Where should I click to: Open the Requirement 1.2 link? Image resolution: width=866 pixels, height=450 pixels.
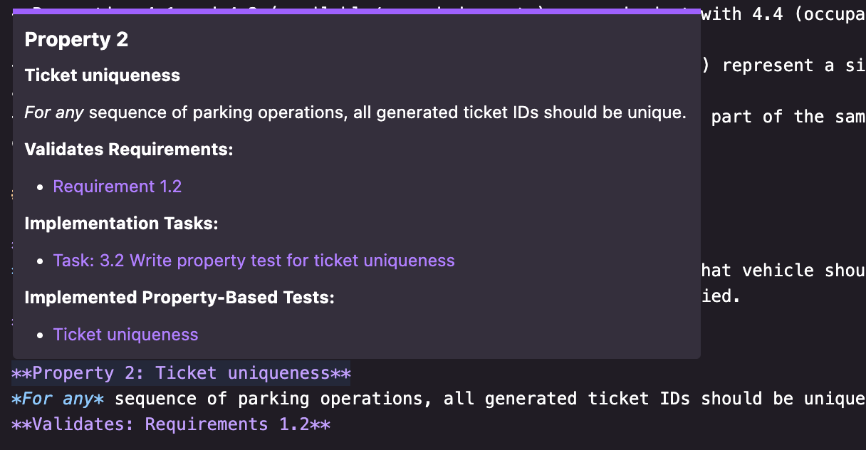tap(117, 186)
